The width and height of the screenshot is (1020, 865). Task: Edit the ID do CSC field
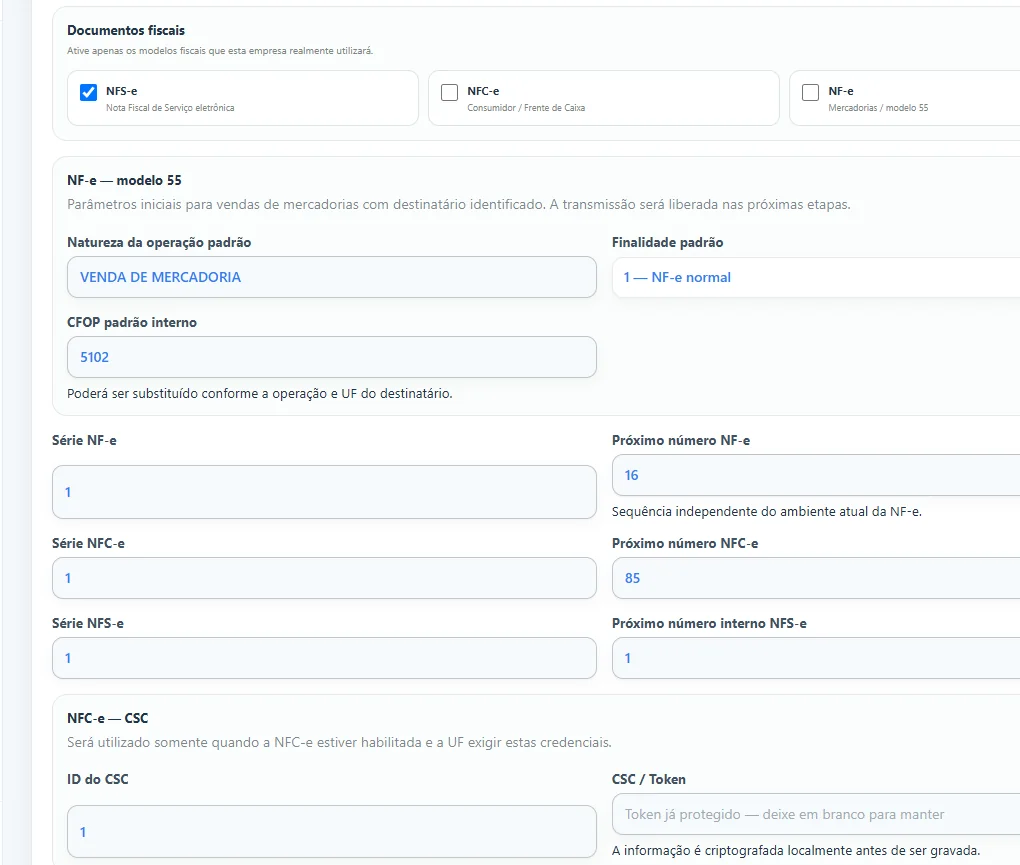point(332,832)
